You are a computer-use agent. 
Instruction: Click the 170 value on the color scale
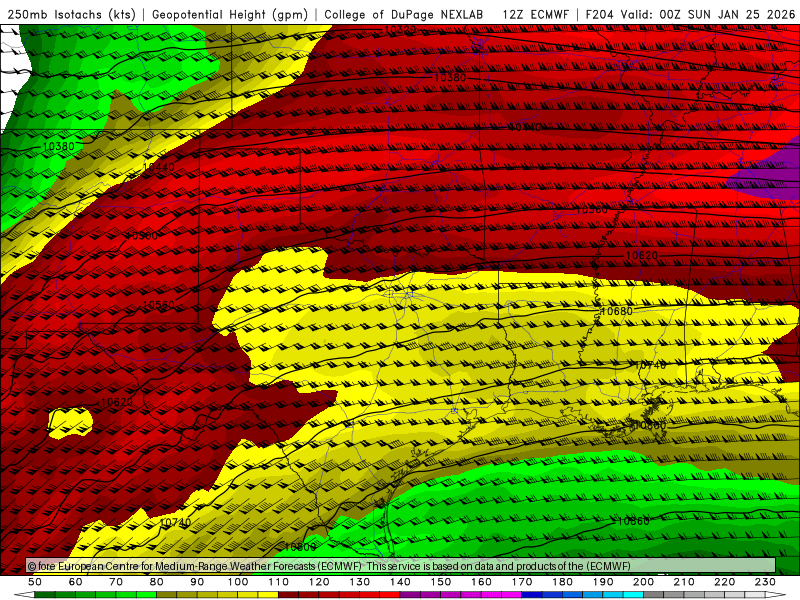(522, 582)
